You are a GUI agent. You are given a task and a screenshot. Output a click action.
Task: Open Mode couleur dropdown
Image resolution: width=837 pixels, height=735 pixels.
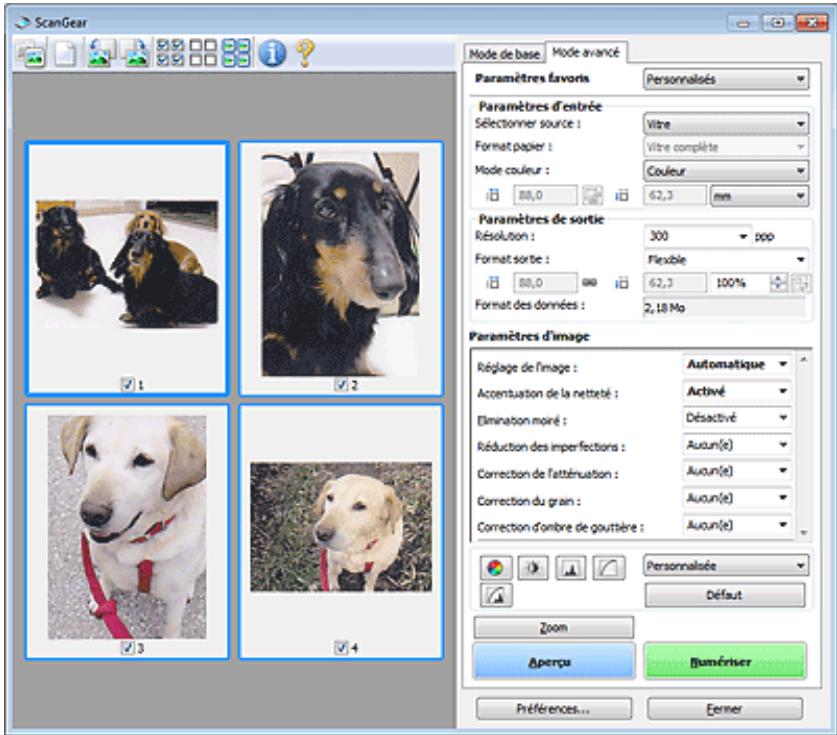(x=725, y=171)
